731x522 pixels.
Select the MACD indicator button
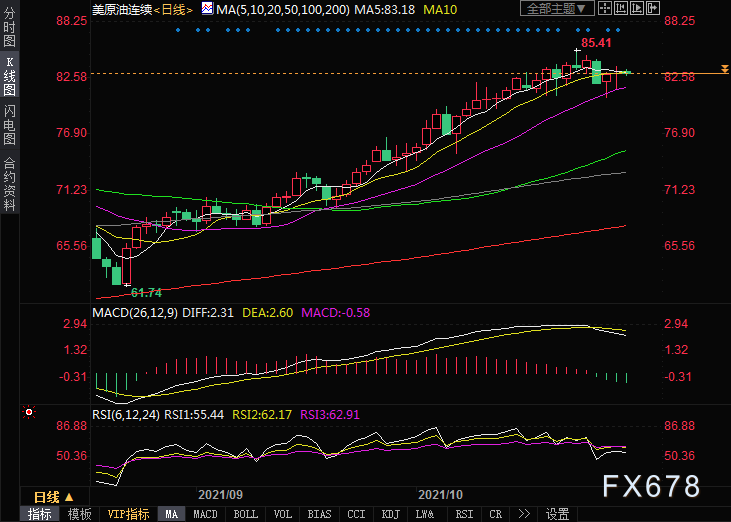coord(205,514)
